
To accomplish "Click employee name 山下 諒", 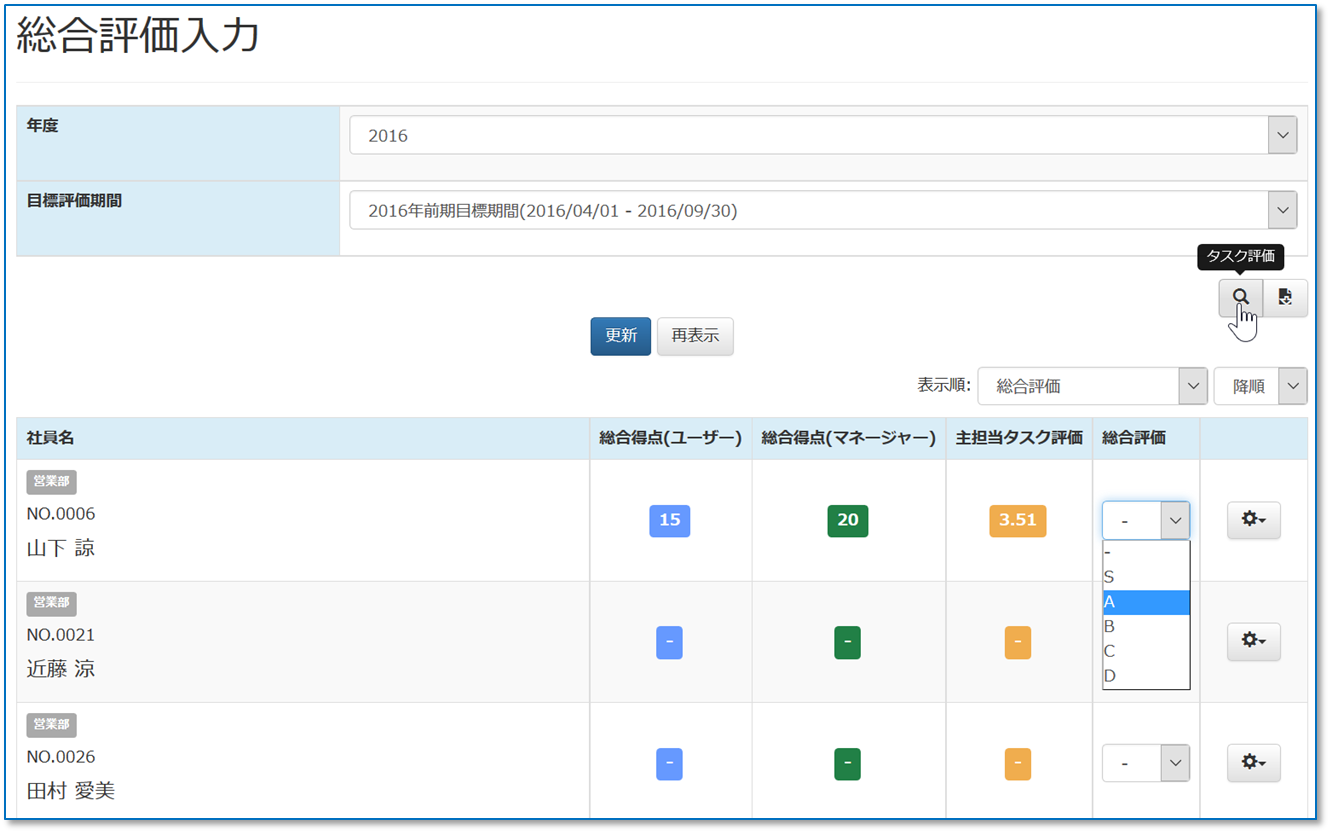I will tap(61, 548).
